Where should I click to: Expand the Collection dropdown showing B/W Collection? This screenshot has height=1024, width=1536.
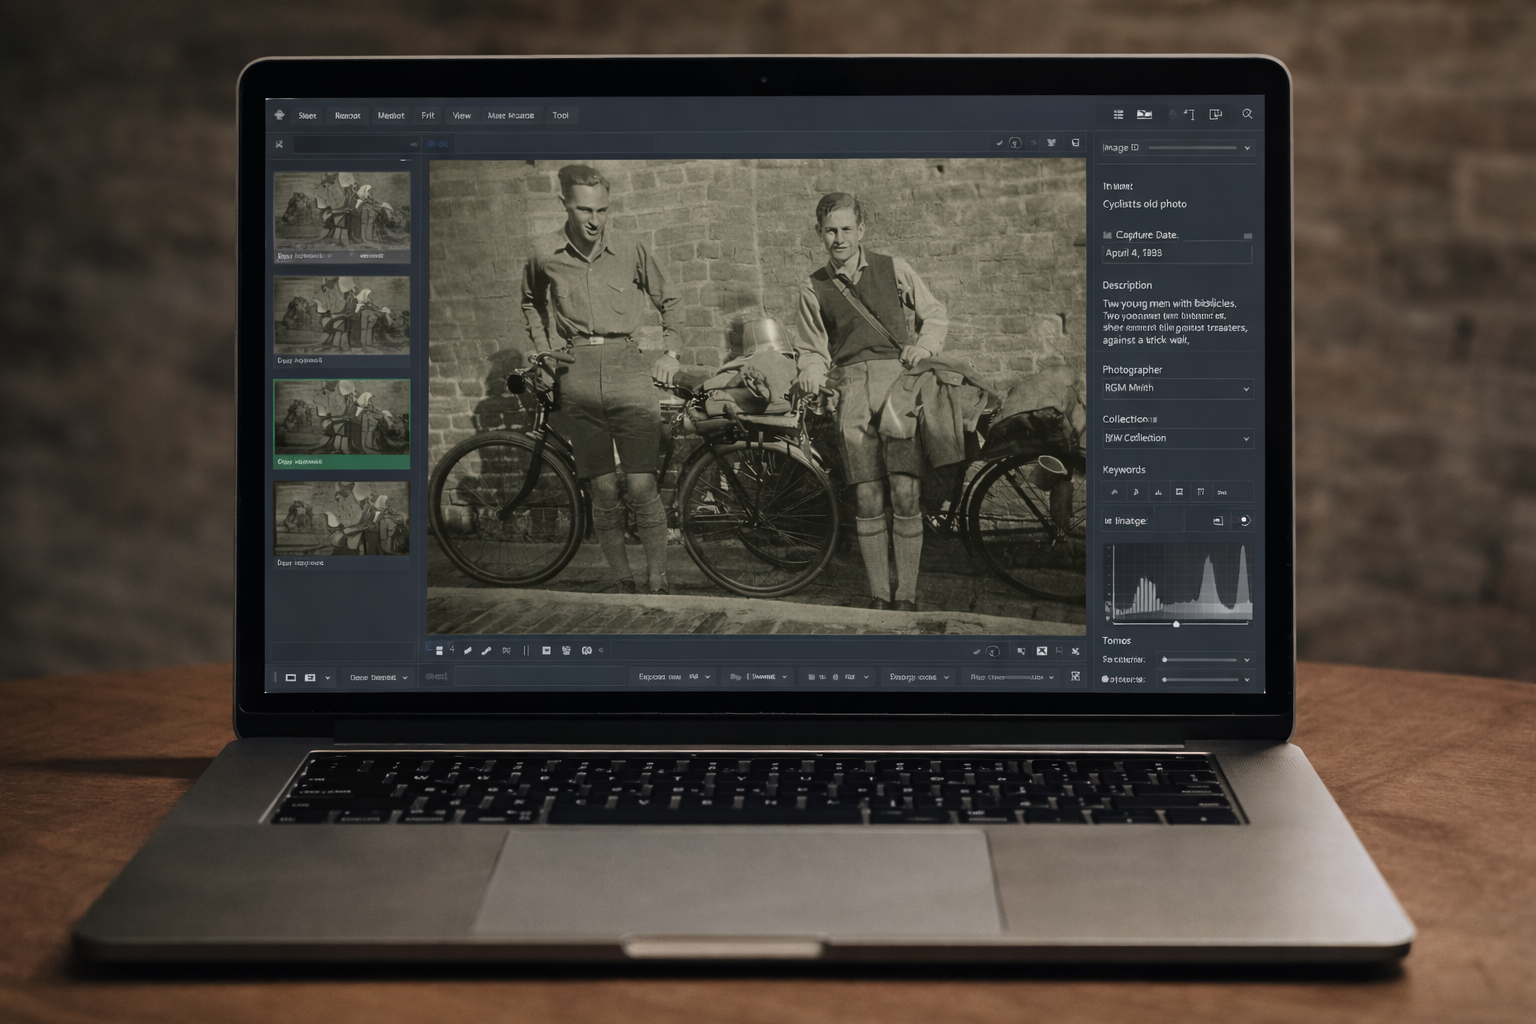[1176, 438]
